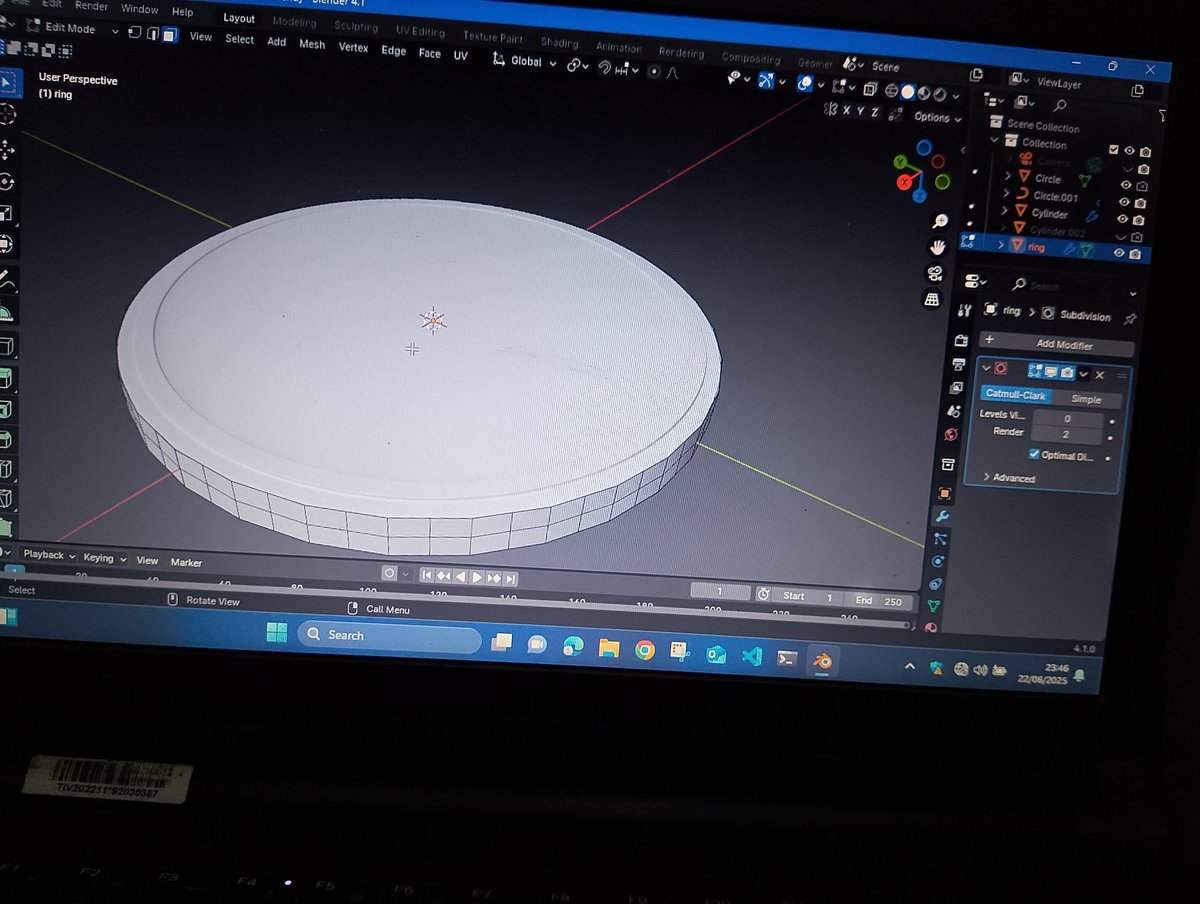Expand the Advanced section

(x=1012, y=478)
